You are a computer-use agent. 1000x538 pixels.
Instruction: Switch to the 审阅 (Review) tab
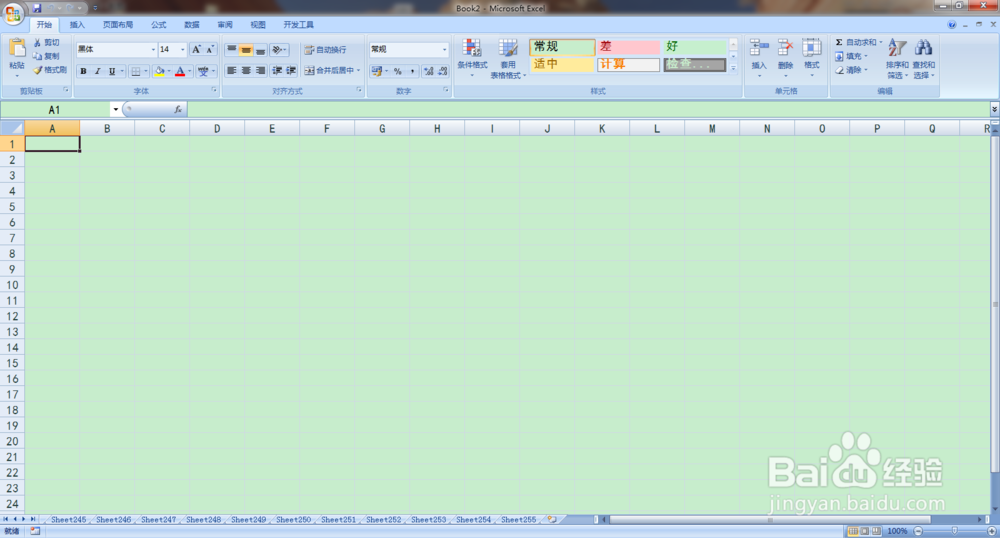point(224,25)
